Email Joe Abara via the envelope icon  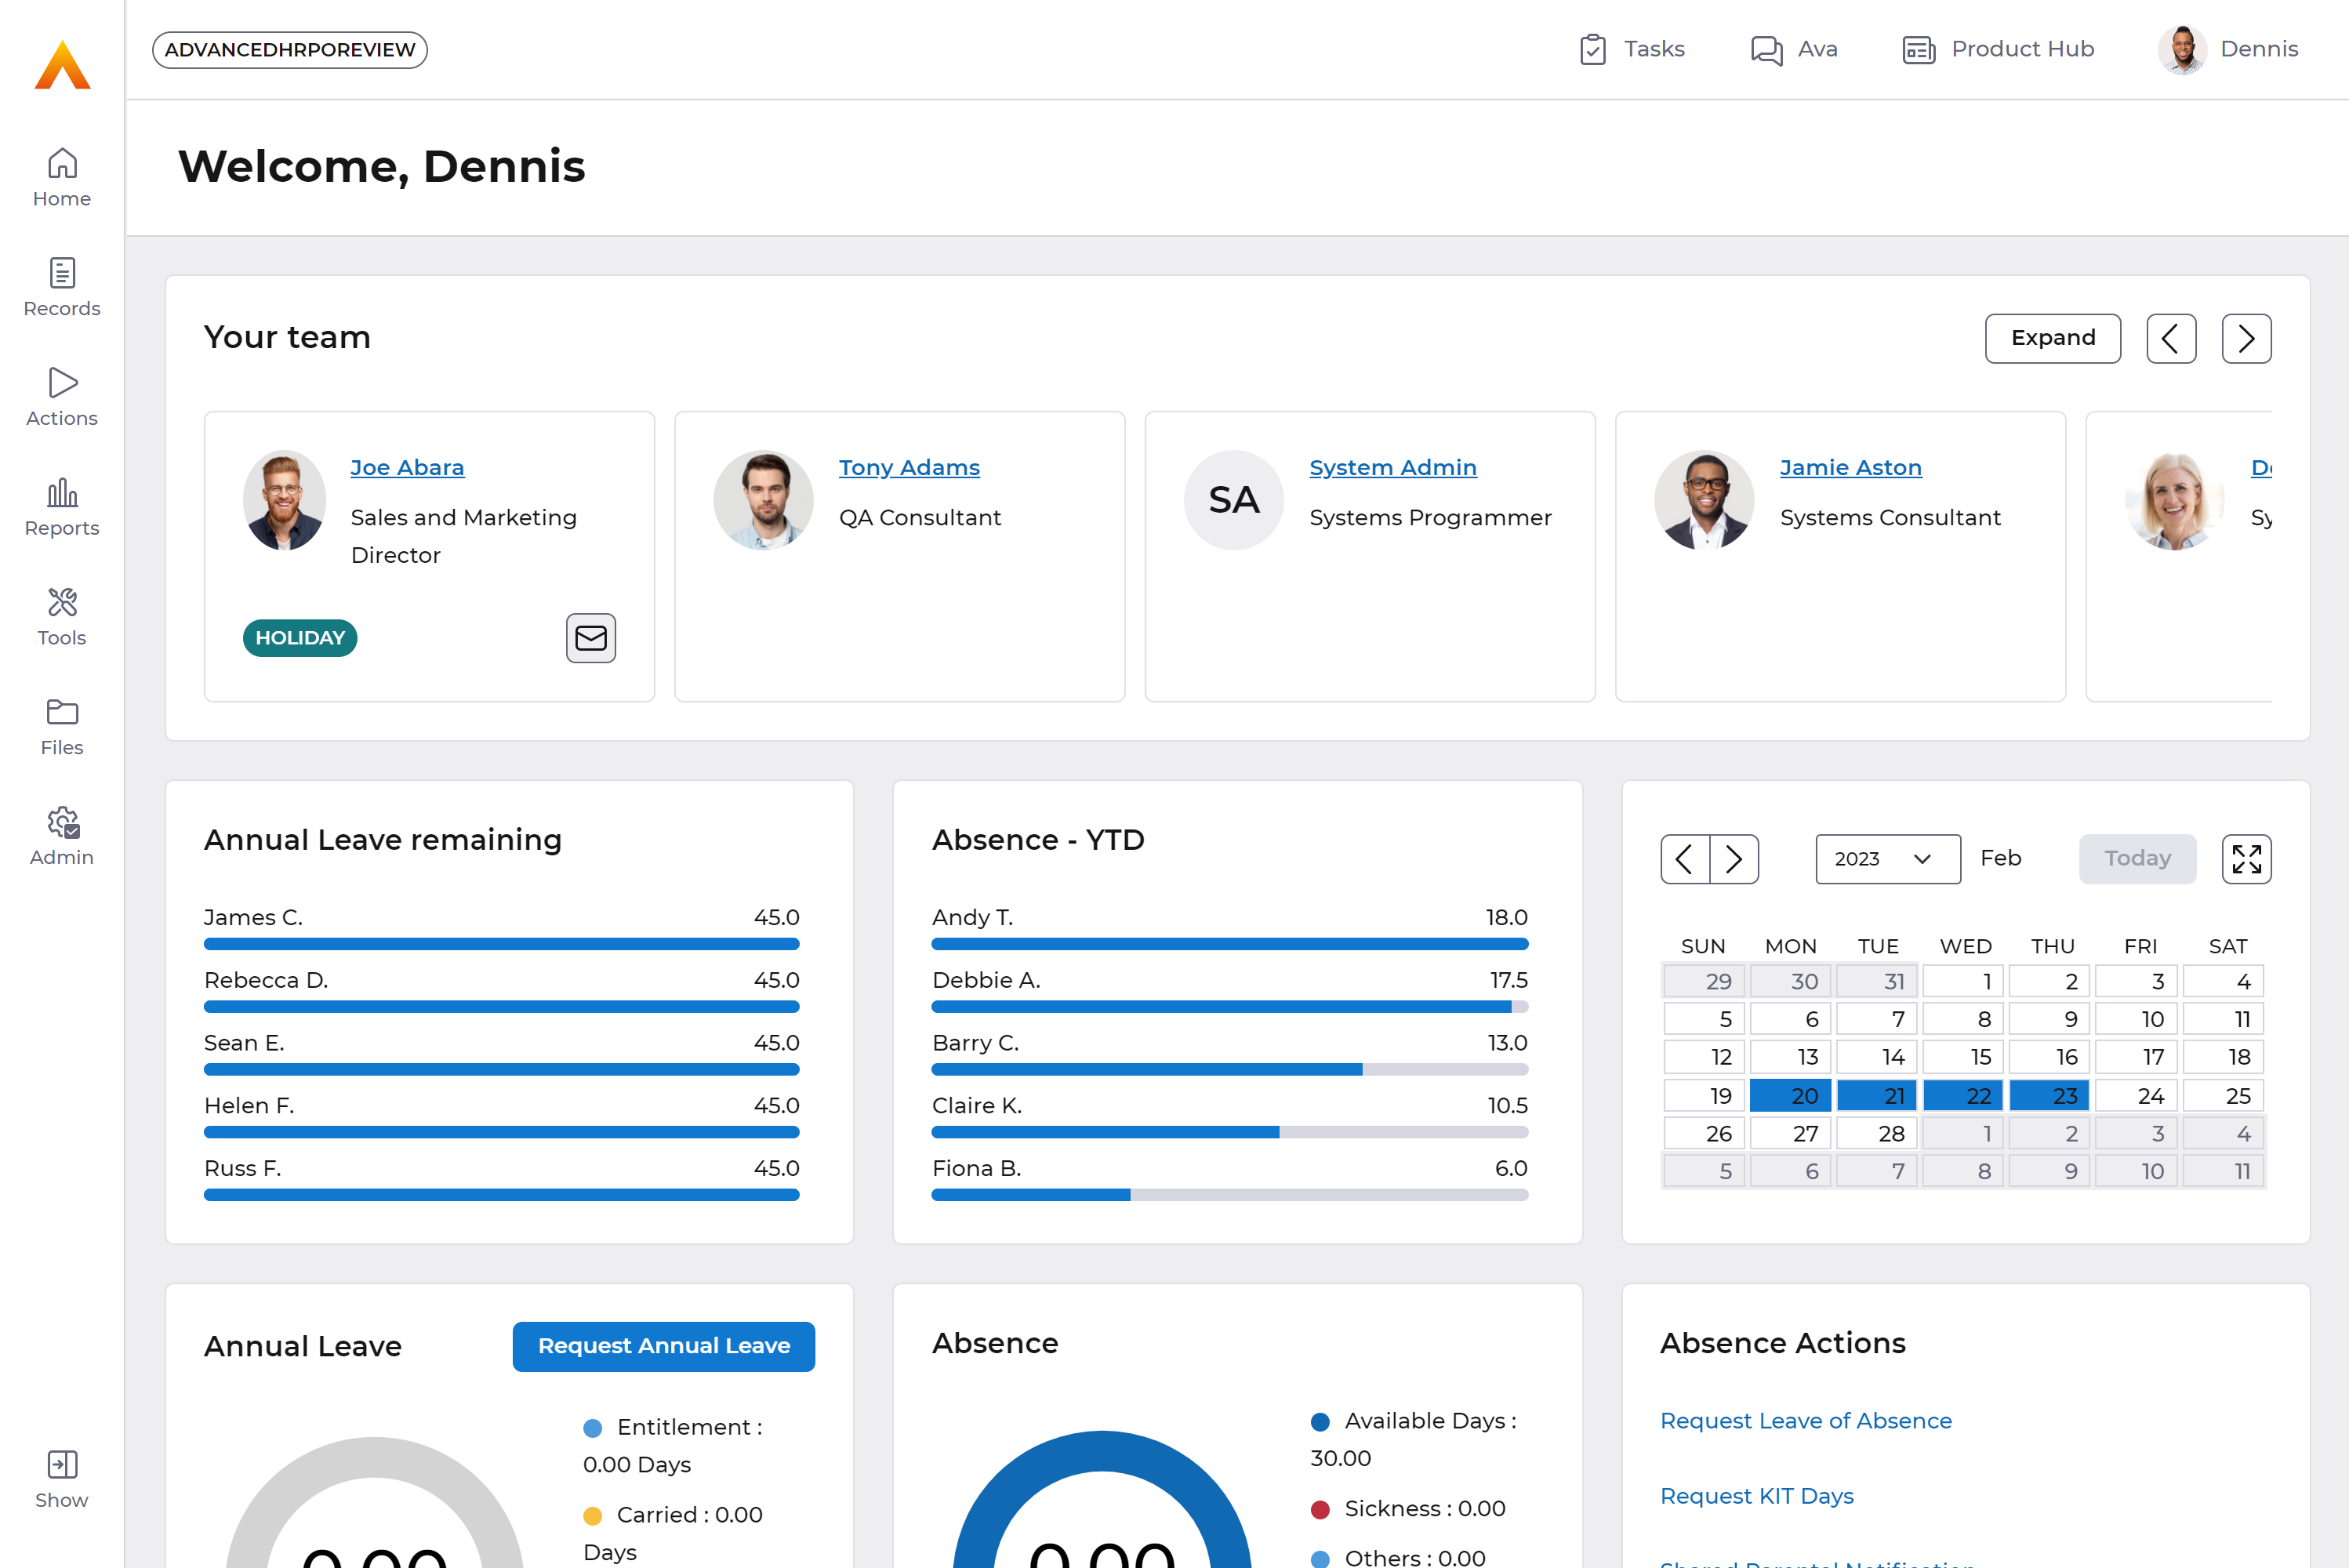(x=591, y=638)
